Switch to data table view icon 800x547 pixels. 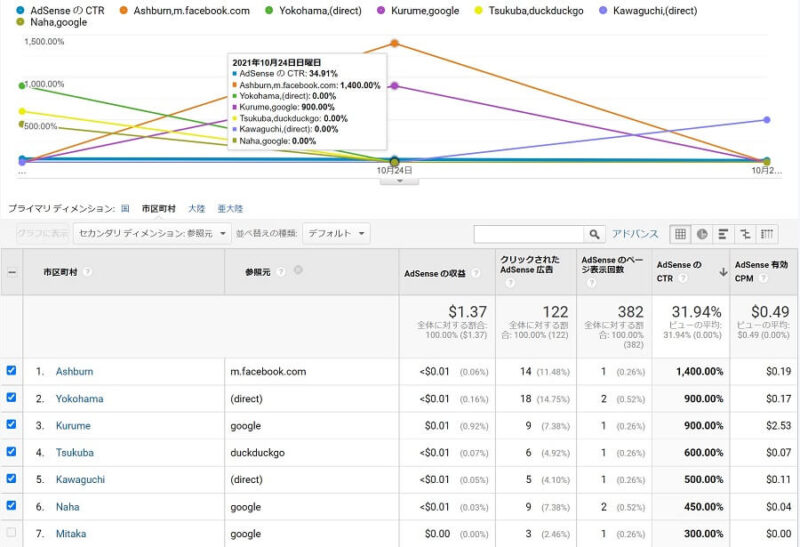[x=680, y=234]
